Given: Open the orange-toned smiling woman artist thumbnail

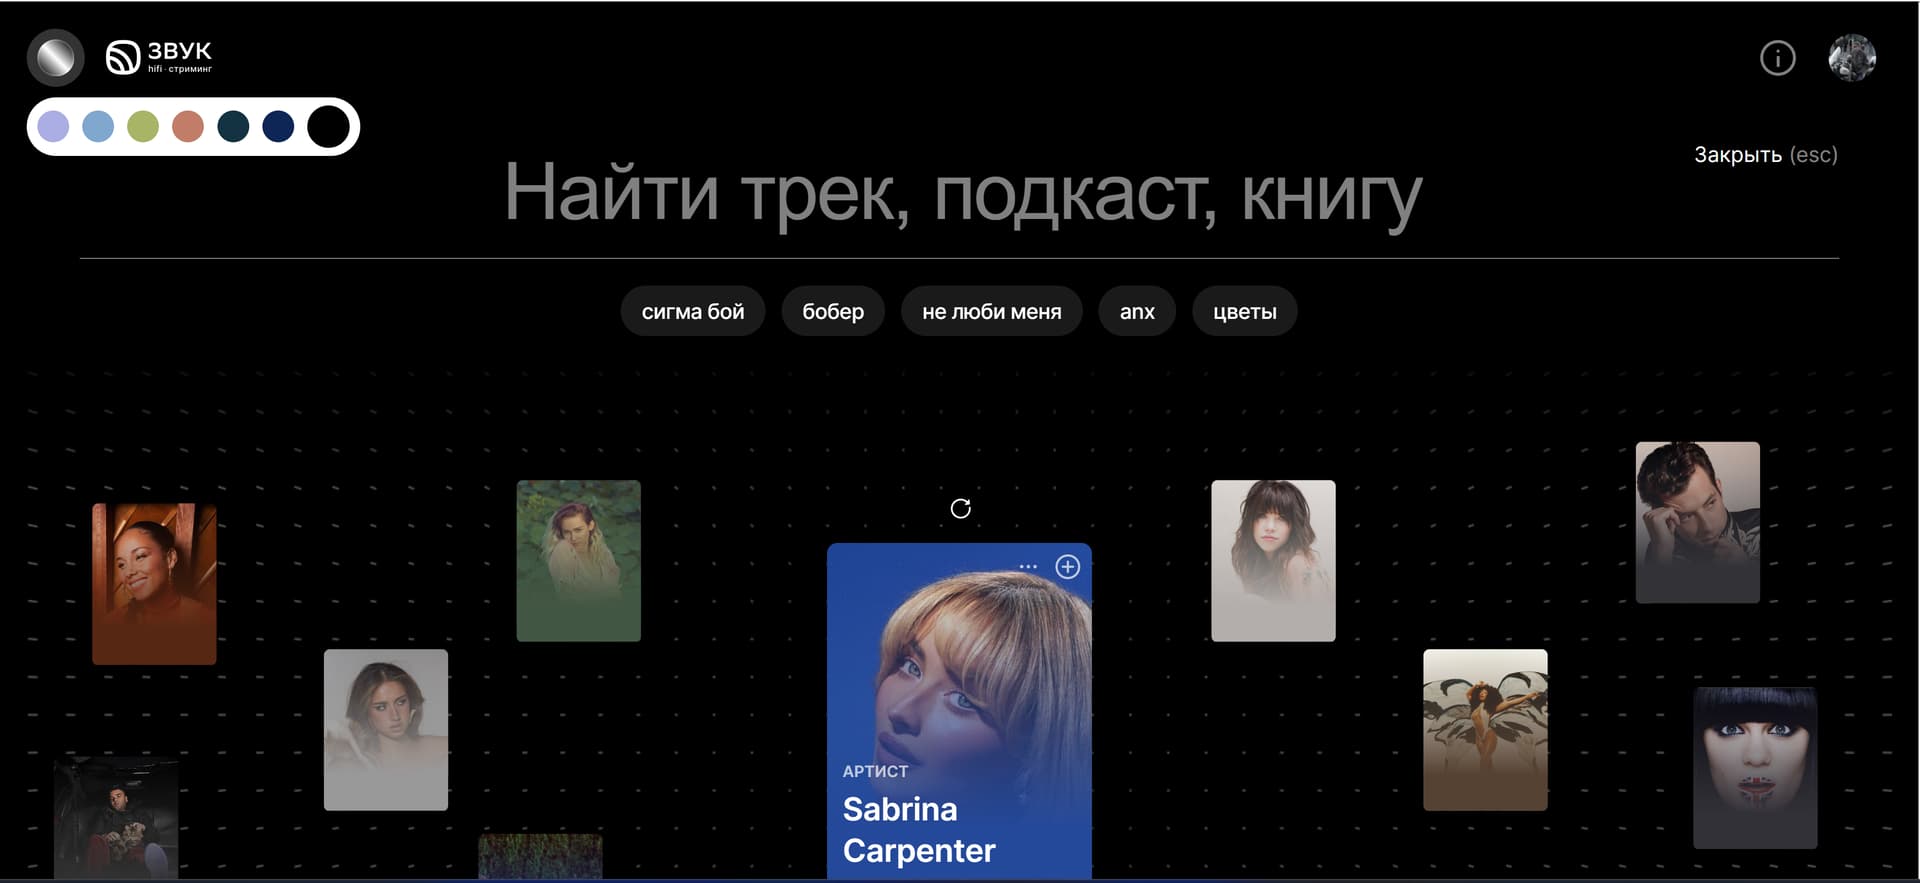Looking at the screenshot, I should [154, 583].
